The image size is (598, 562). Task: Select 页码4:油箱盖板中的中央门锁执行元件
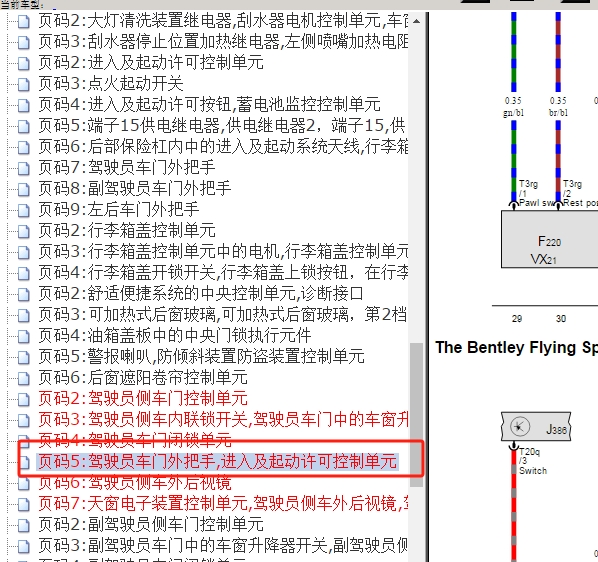click(175, 336)
